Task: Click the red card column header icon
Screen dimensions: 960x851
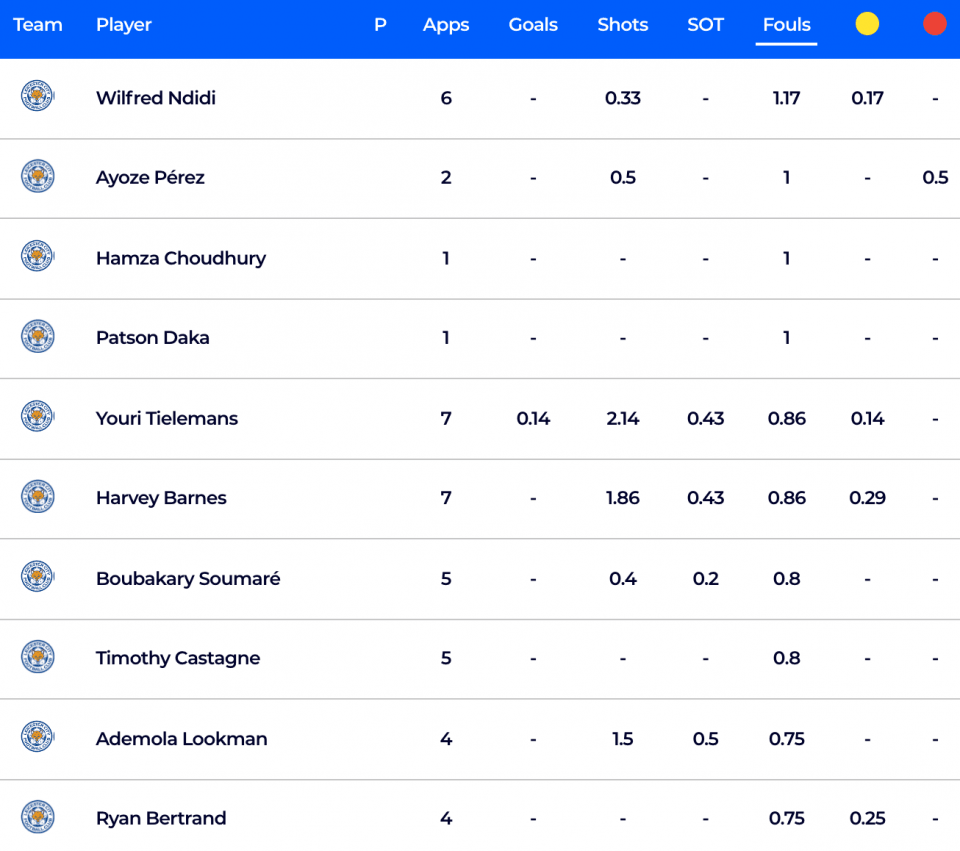Action: point(935,24)
